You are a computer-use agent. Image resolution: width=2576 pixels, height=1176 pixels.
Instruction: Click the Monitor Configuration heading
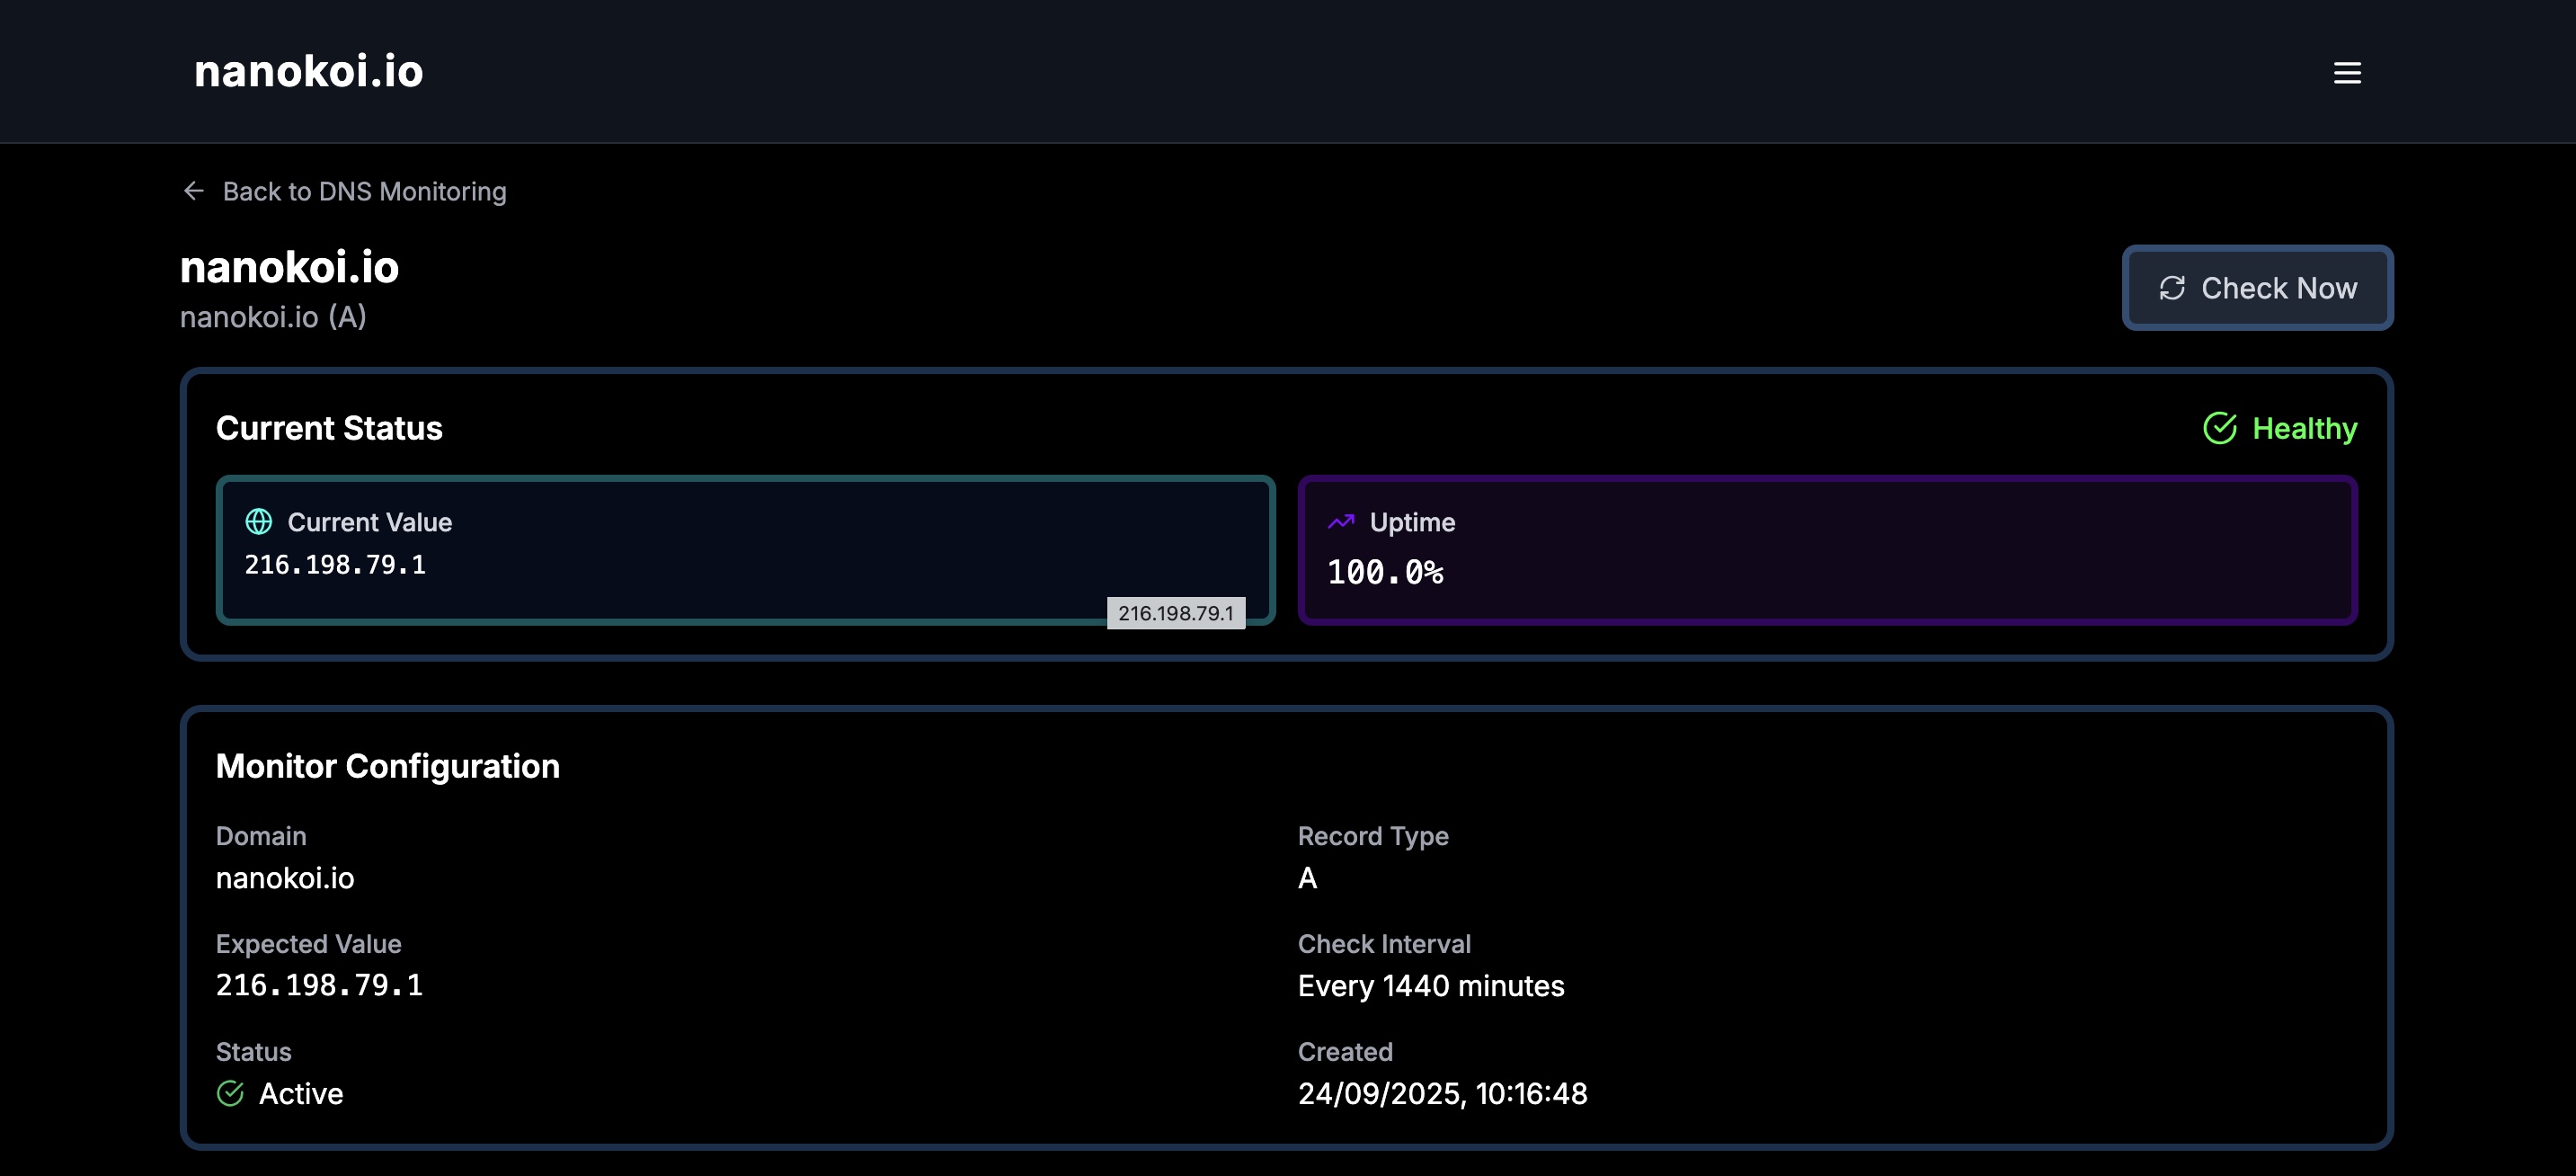(387, 766)
